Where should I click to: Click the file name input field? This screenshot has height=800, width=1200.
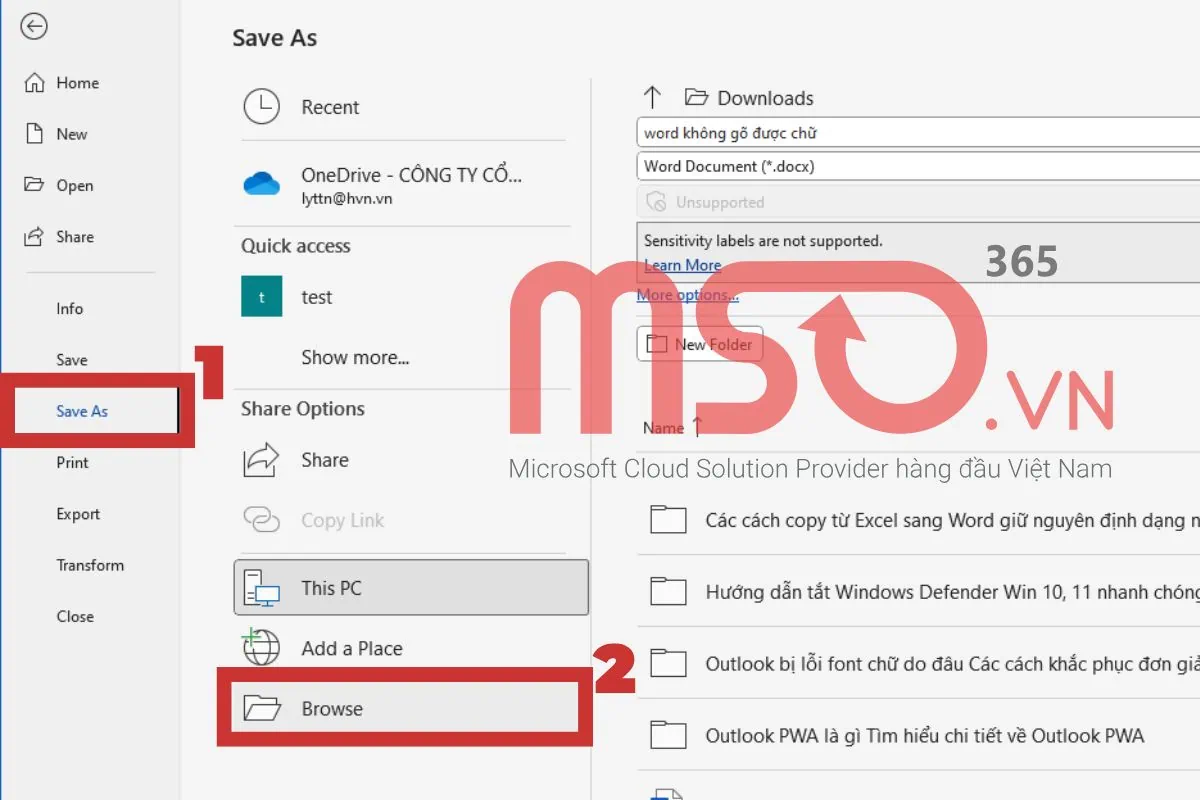click(x=915, y=133)
